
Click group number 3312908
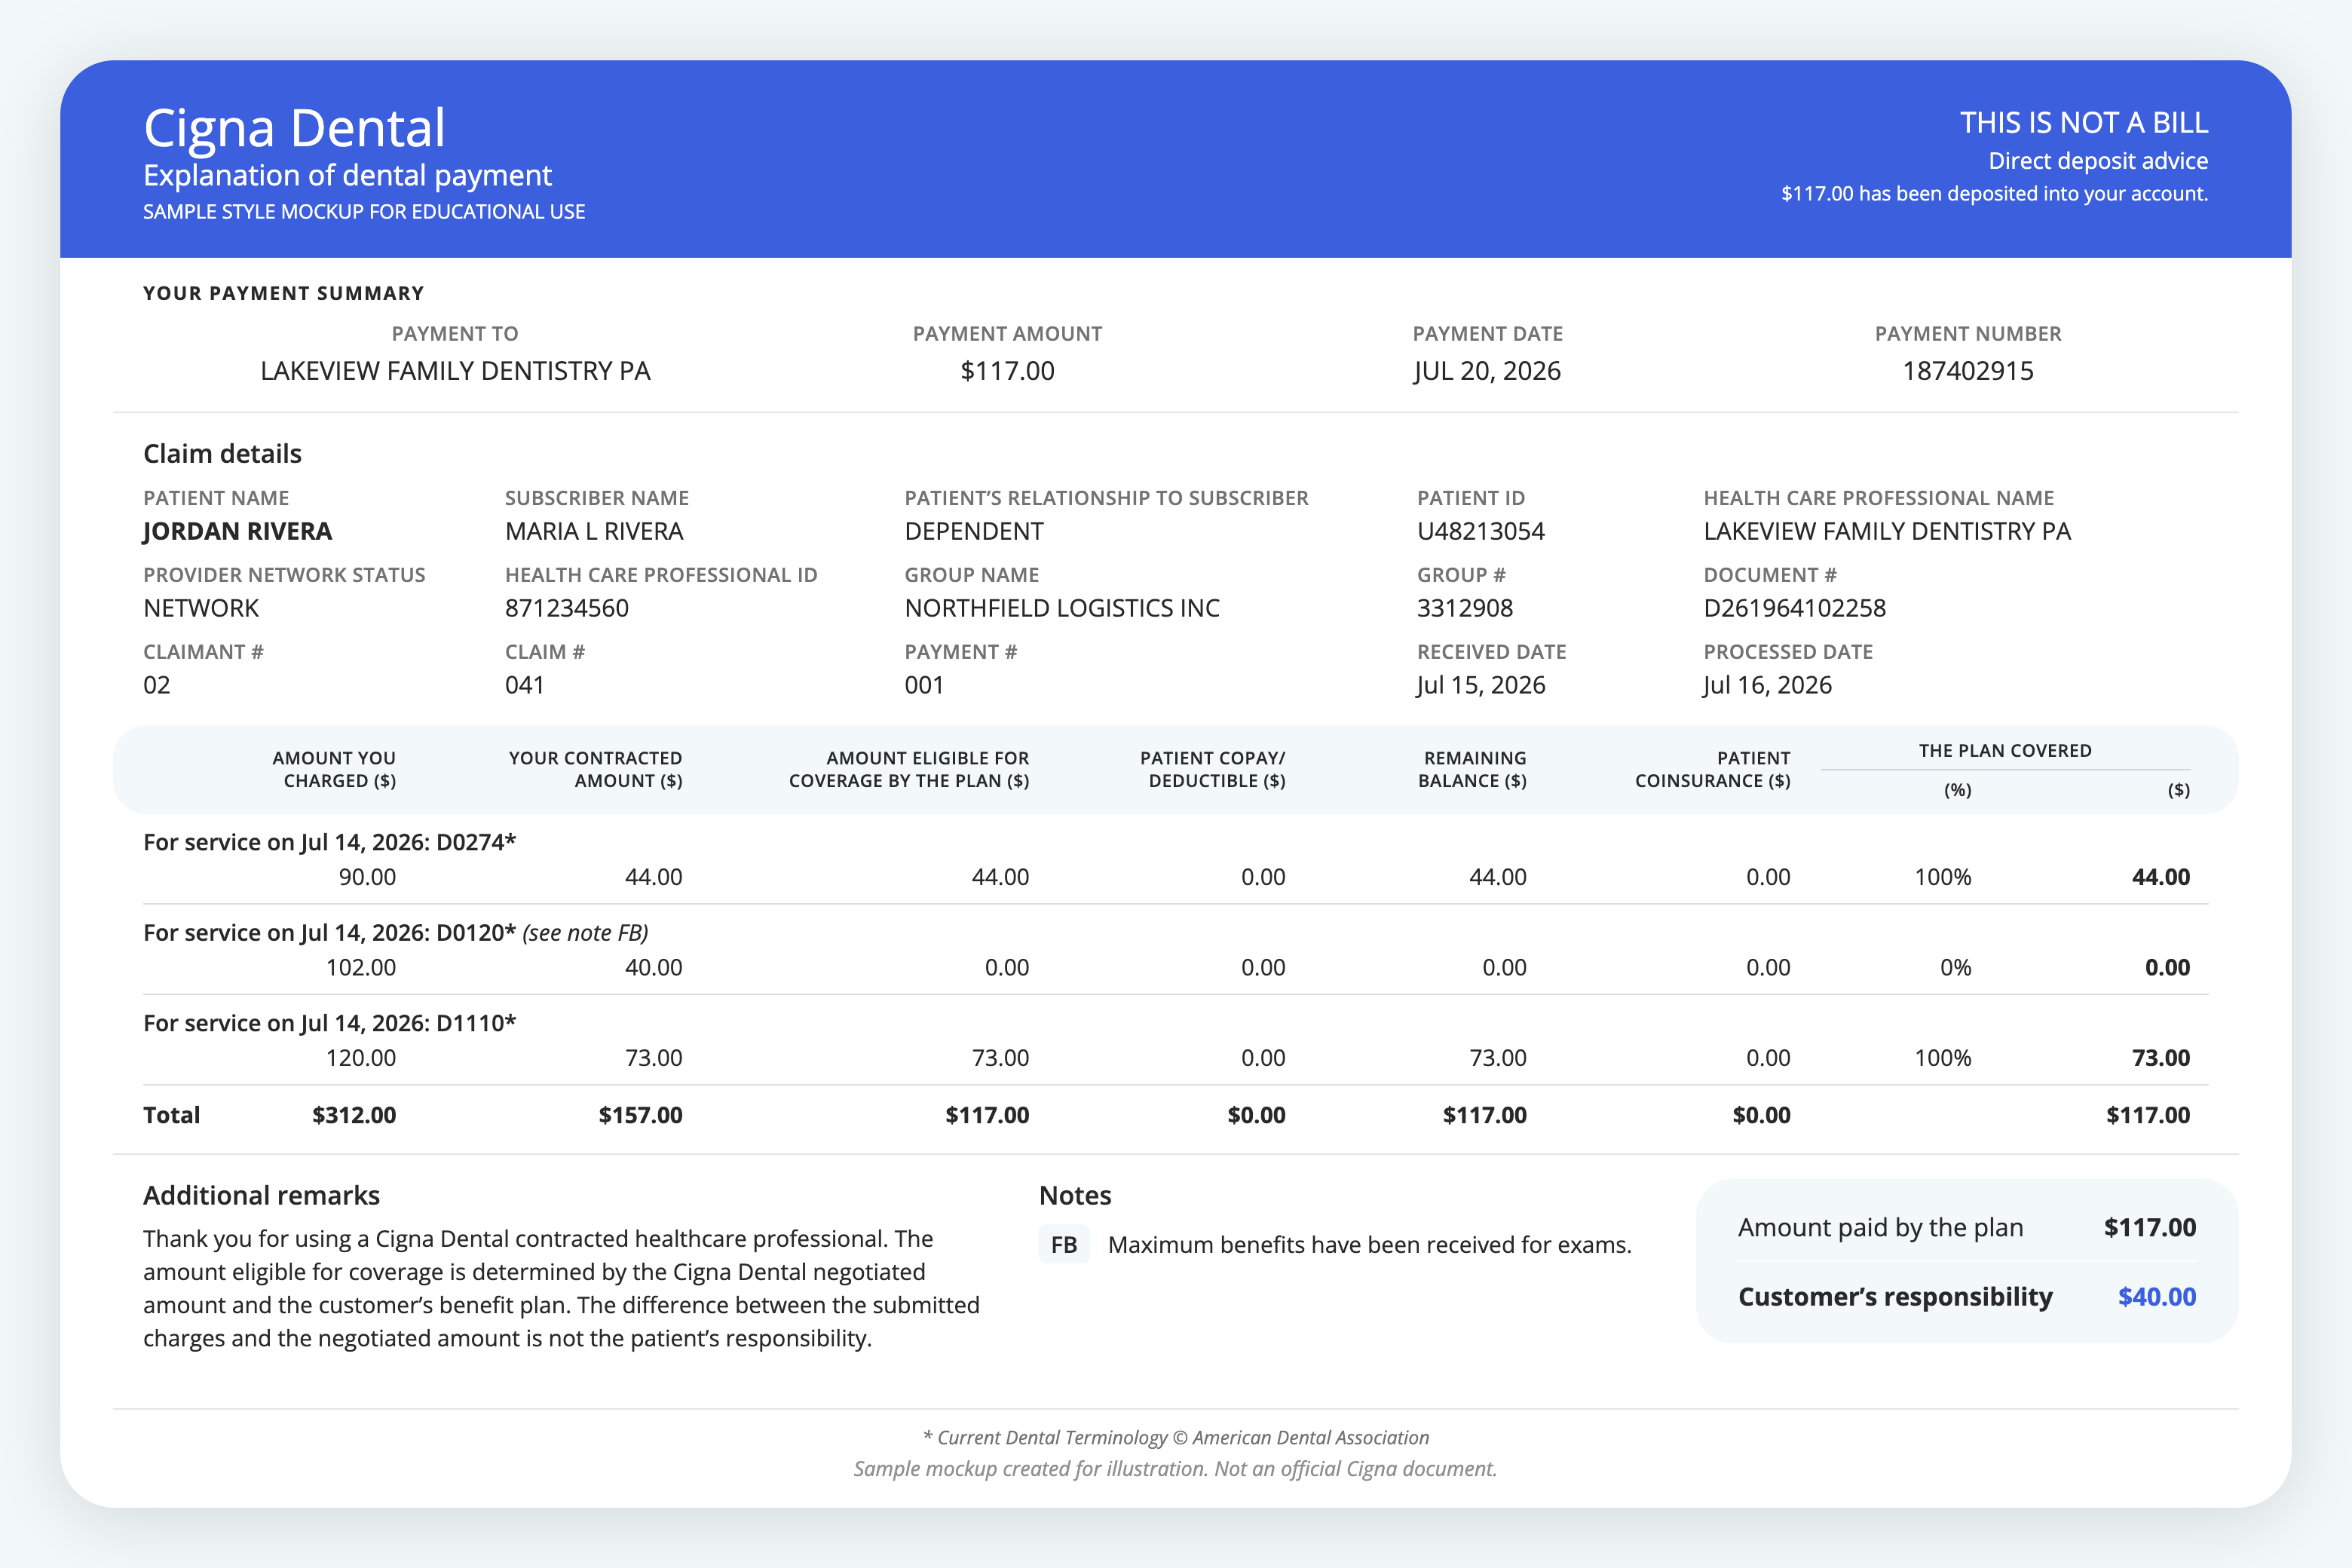click(x=1465, y=608)
